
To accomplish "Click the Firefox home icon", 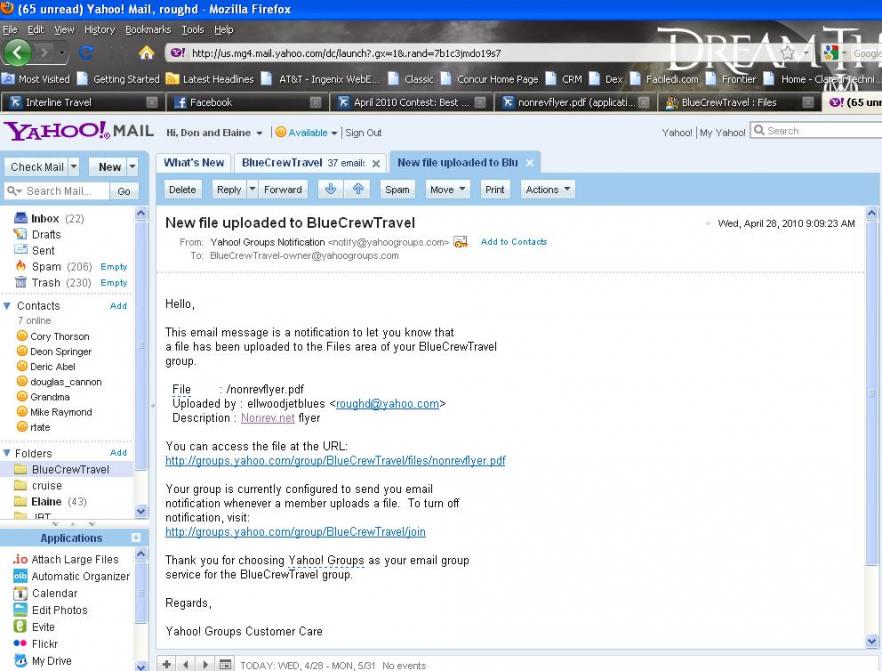I will click(146, 53).
